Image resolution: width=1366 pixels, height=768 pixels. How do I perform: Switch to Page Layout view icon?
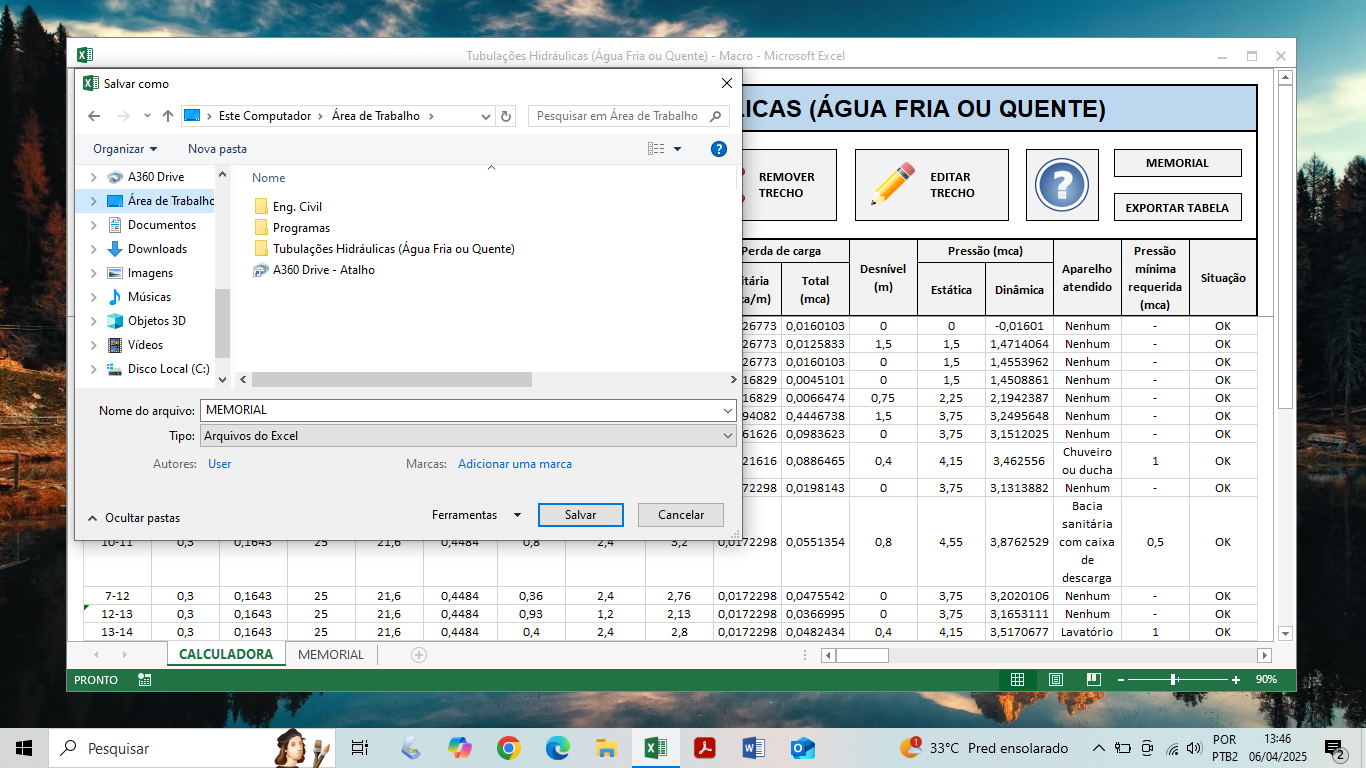pyautogui.click(x=1055, y=680)
